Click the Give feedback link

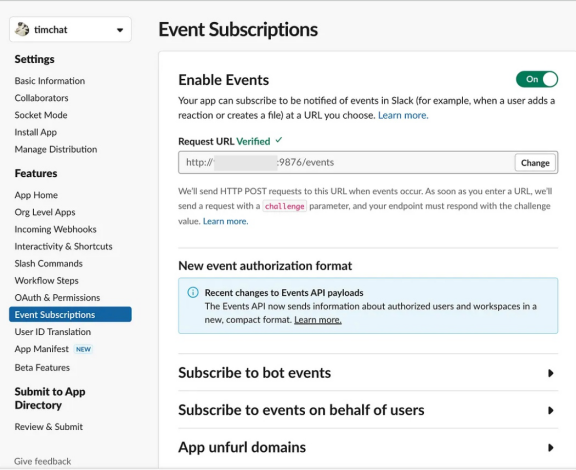(43, 461)
